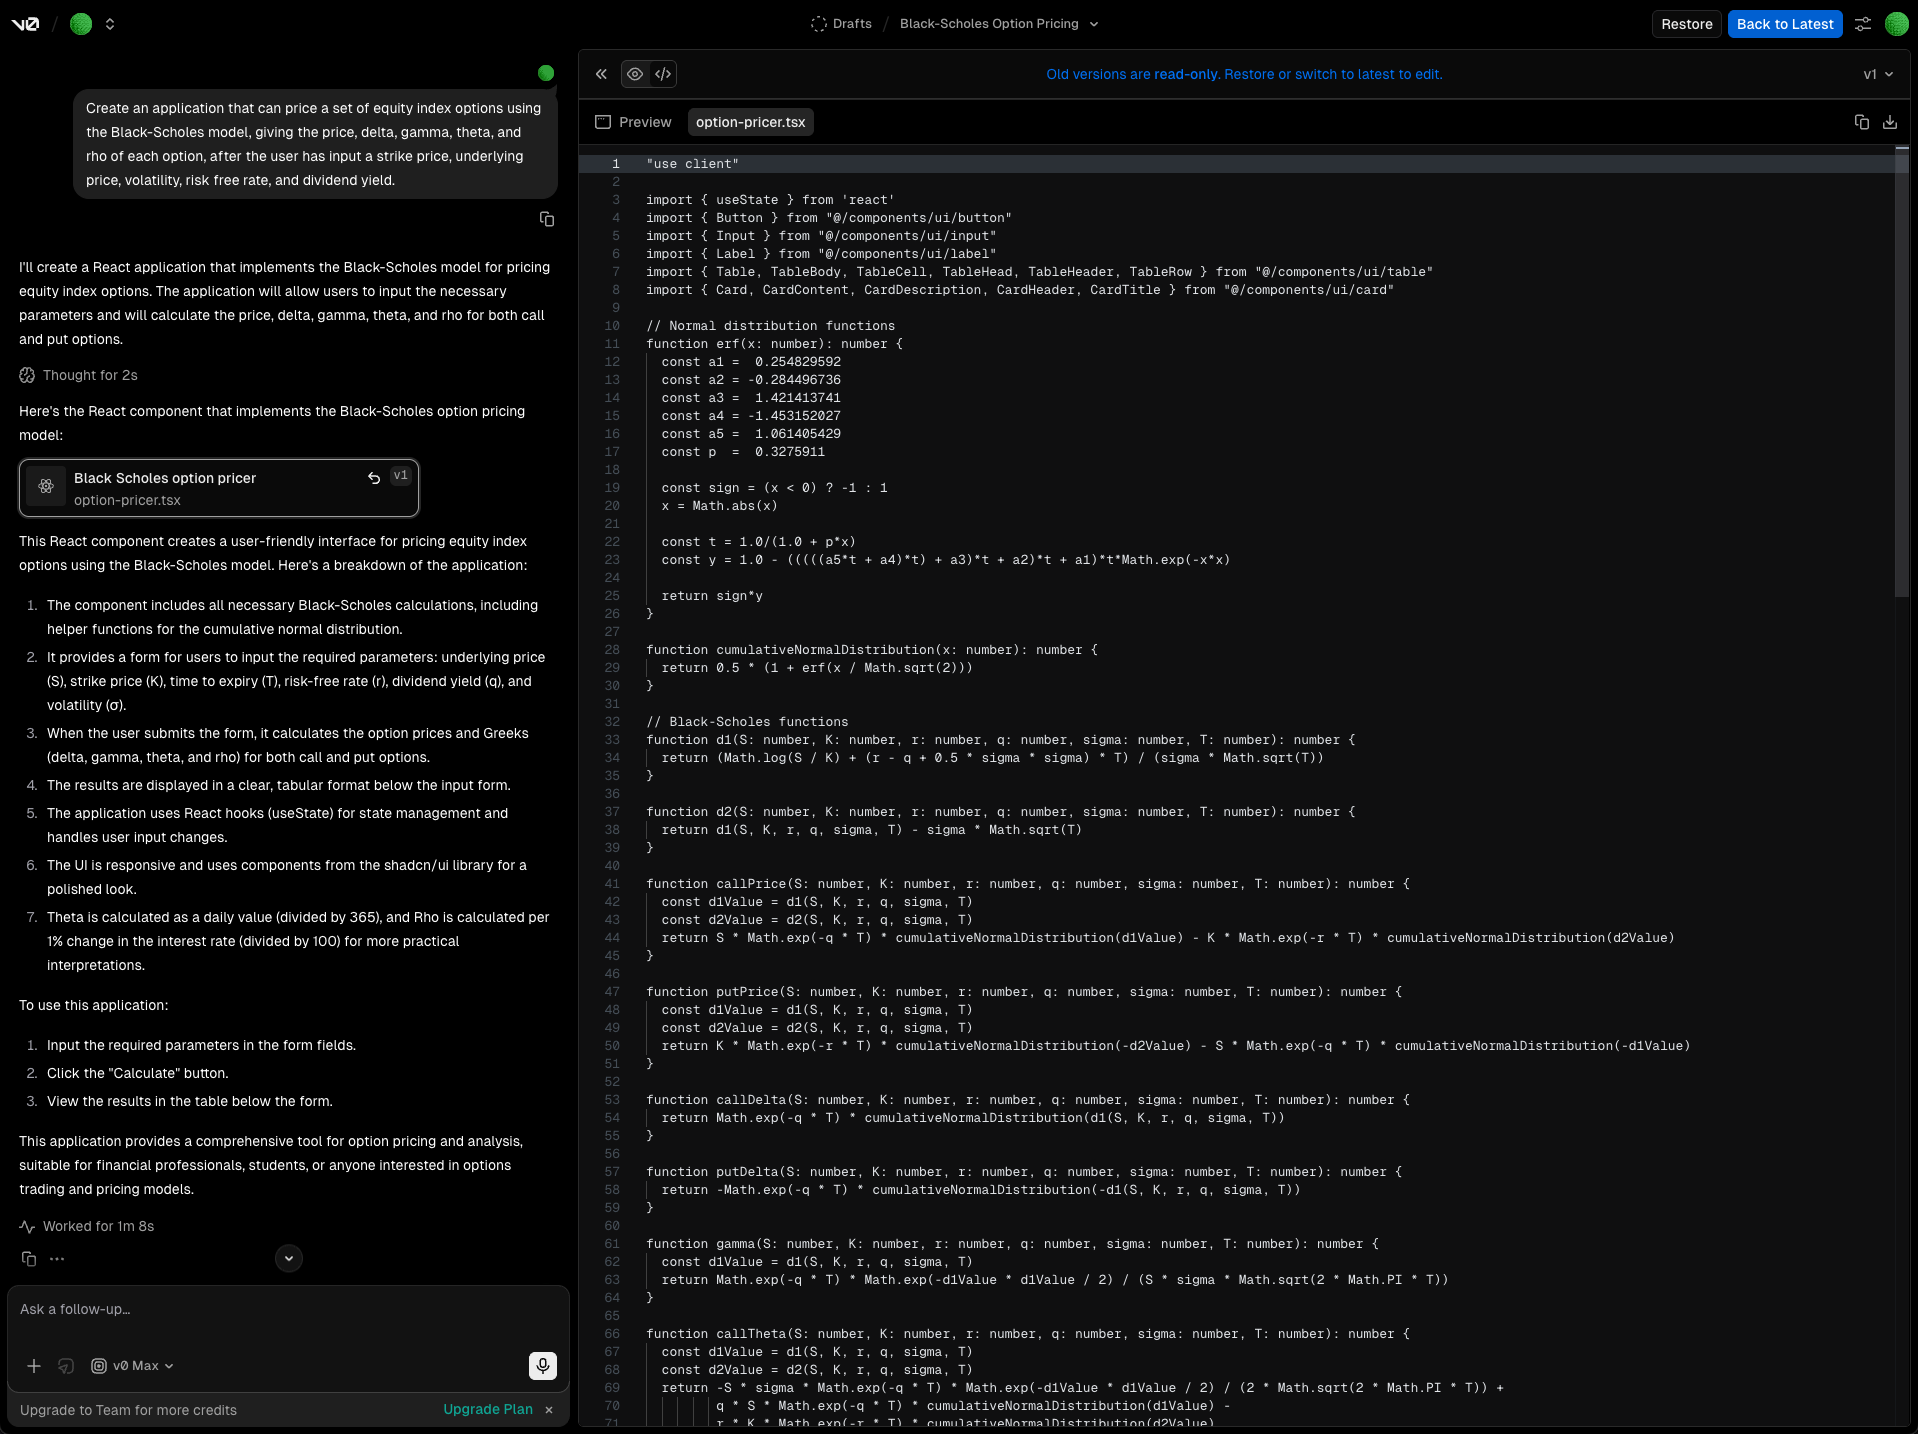Toggle the preview eye icon
The height and width of the screenshot is (1434, 1918).
click(635, 74)
